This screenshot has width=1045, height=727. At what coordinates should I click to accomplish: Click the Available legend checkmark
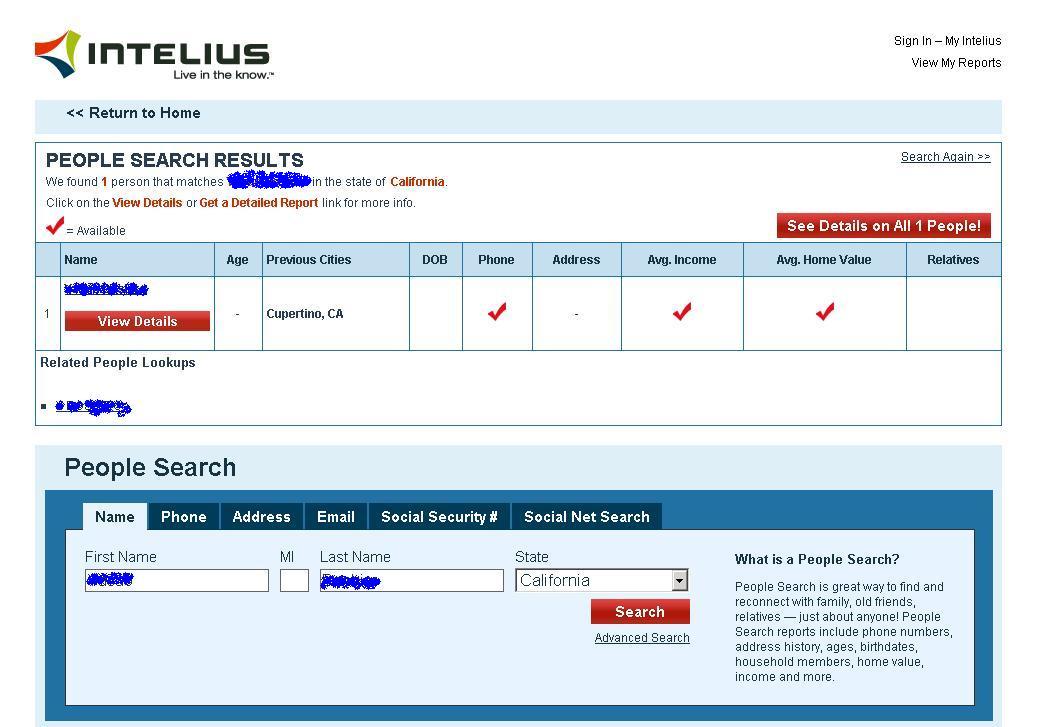55,226
